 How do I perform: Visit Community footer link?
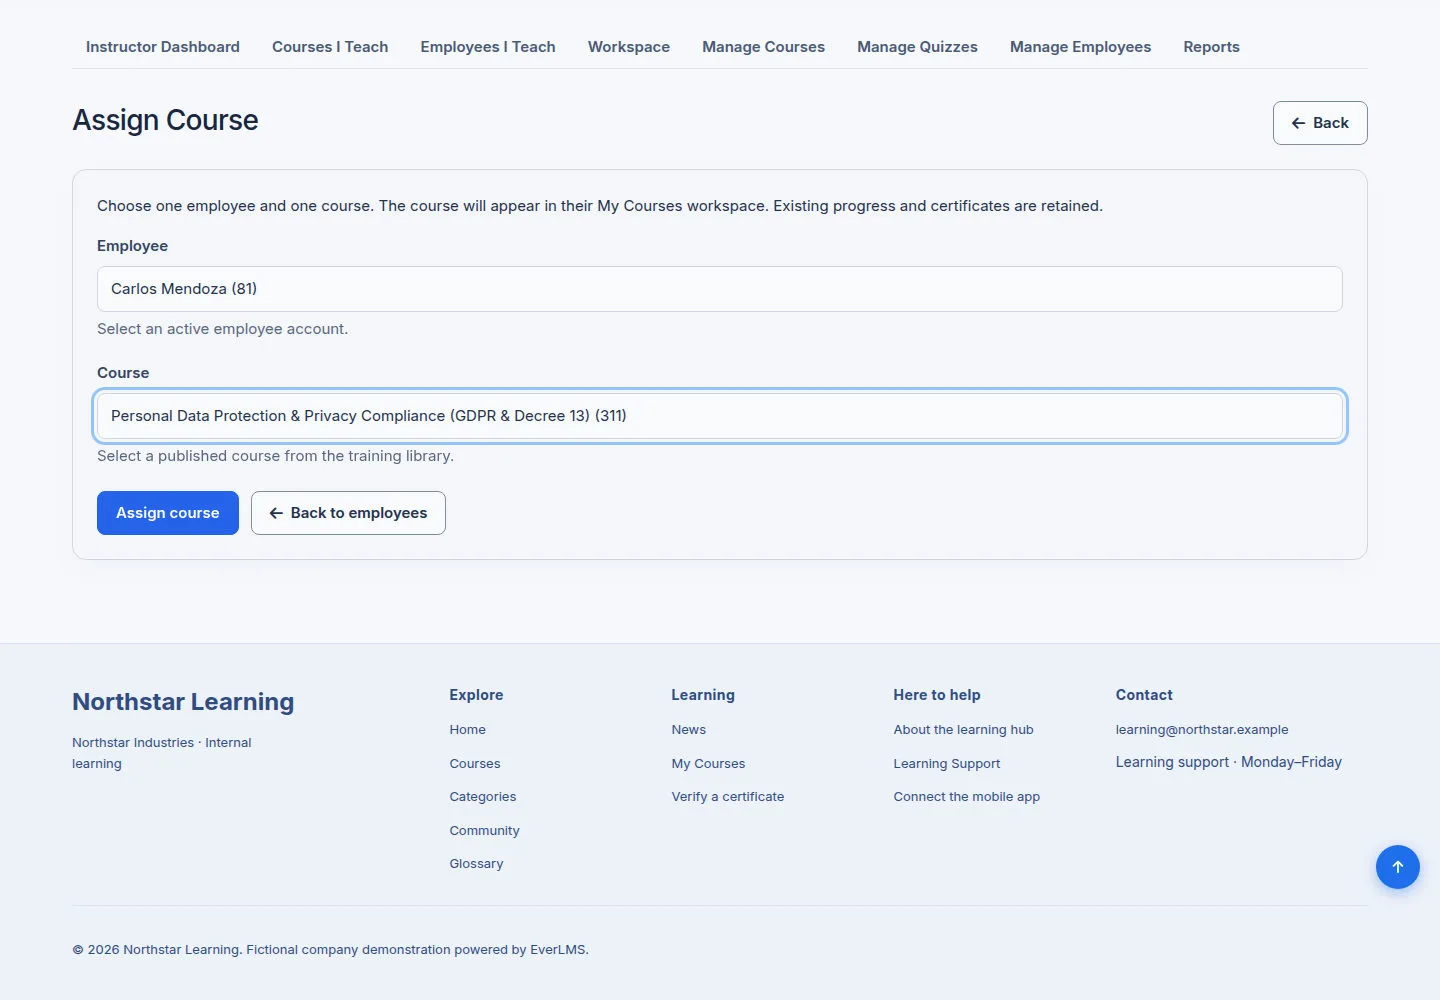pos(485,830)
